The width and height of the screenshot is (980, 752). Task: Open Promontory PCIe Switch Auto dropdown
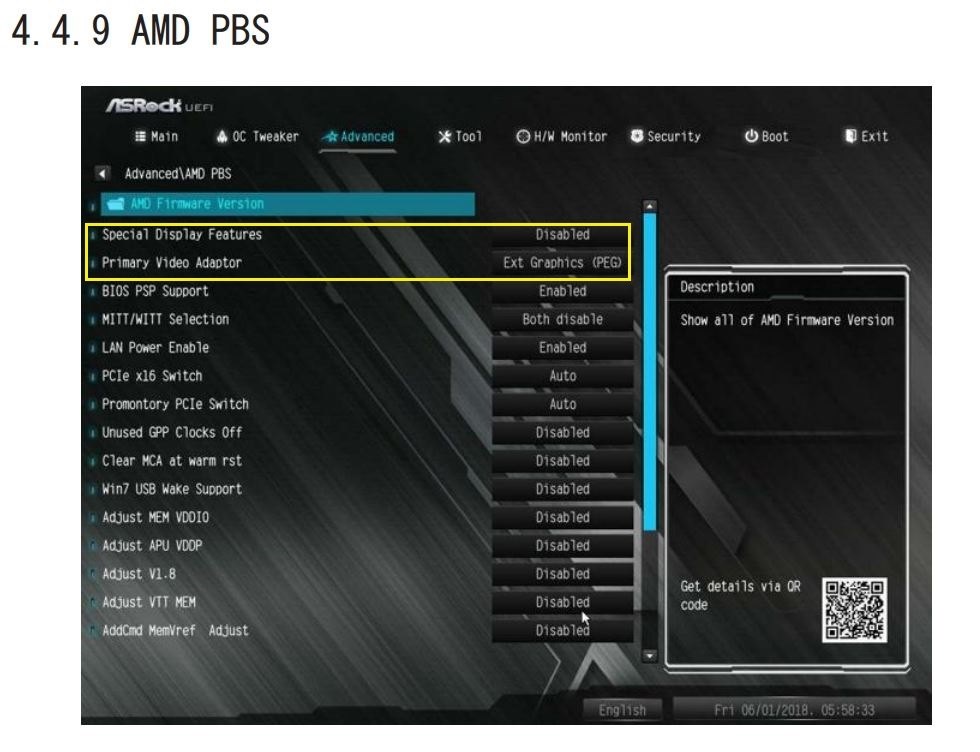click(562, 404)
